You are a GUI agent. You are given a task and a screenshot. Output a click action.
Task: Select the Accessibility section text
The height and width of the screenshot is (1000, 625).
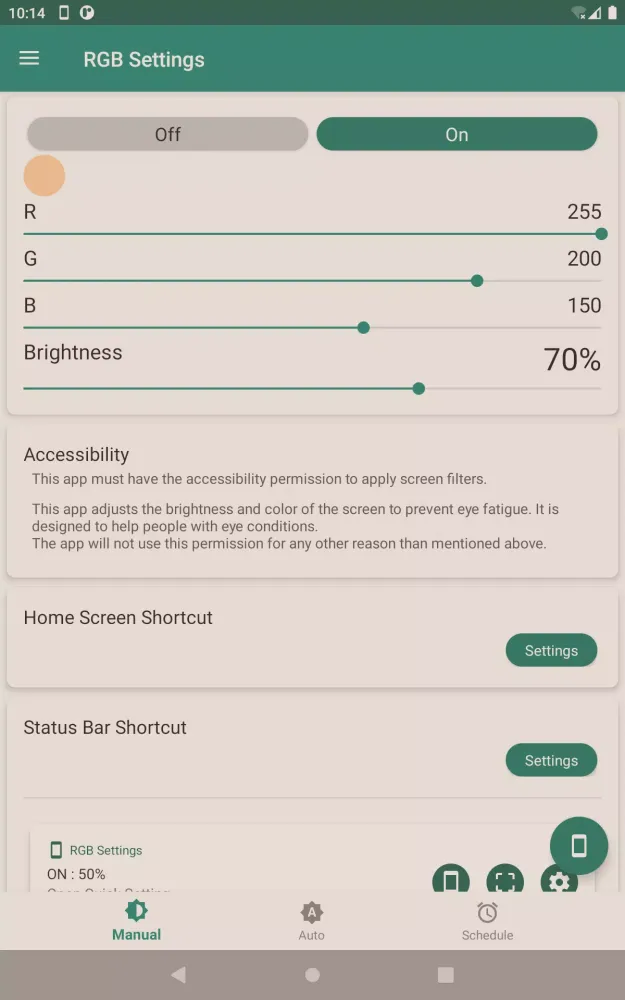coord(76,454)
